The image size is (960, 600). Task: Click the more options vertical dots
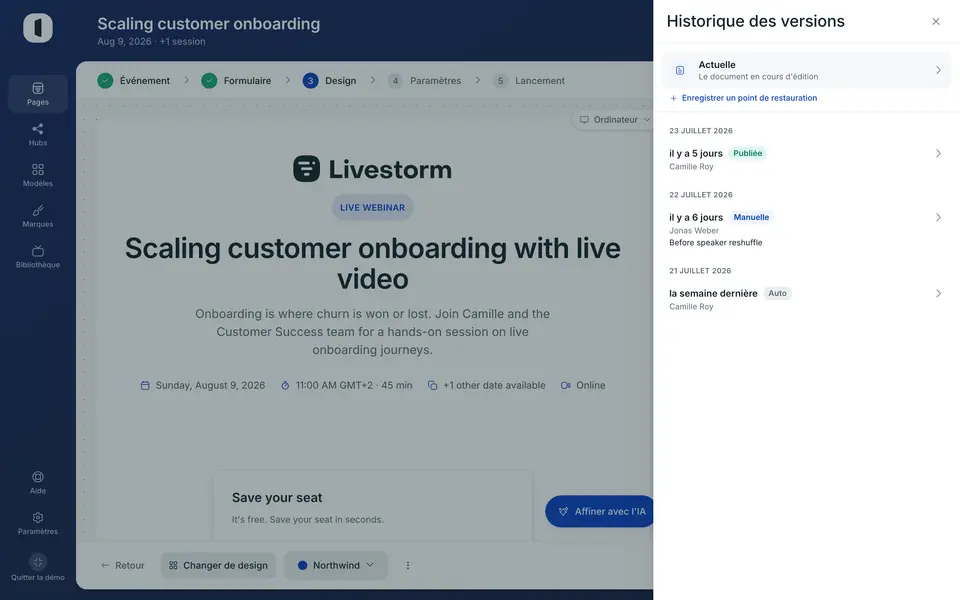408,565
